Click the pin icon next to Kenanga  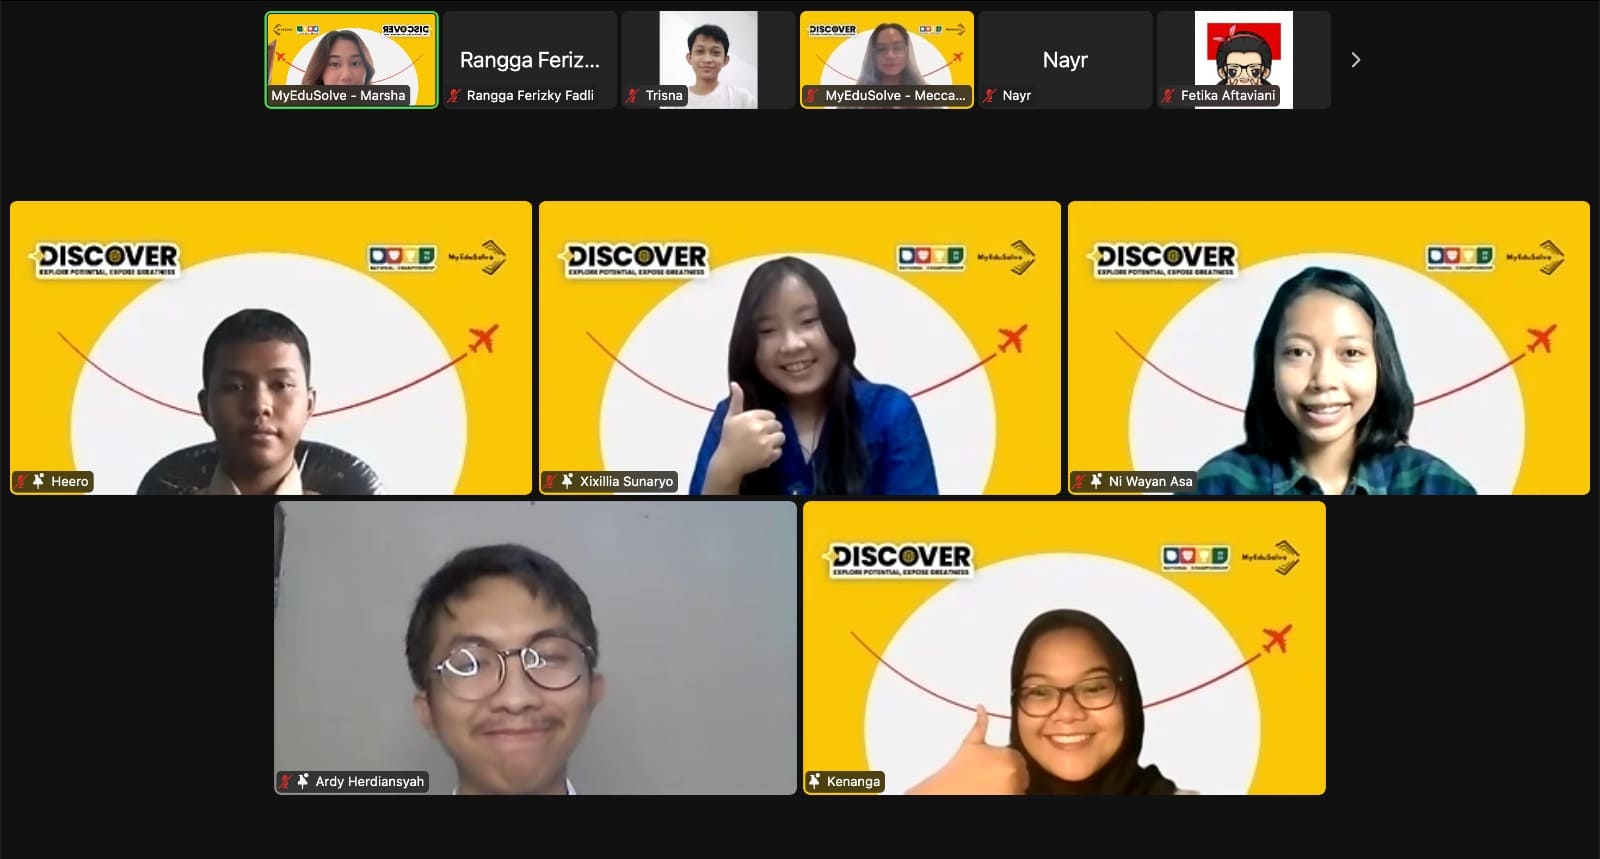pyautogui.click(x=815, y=781)
